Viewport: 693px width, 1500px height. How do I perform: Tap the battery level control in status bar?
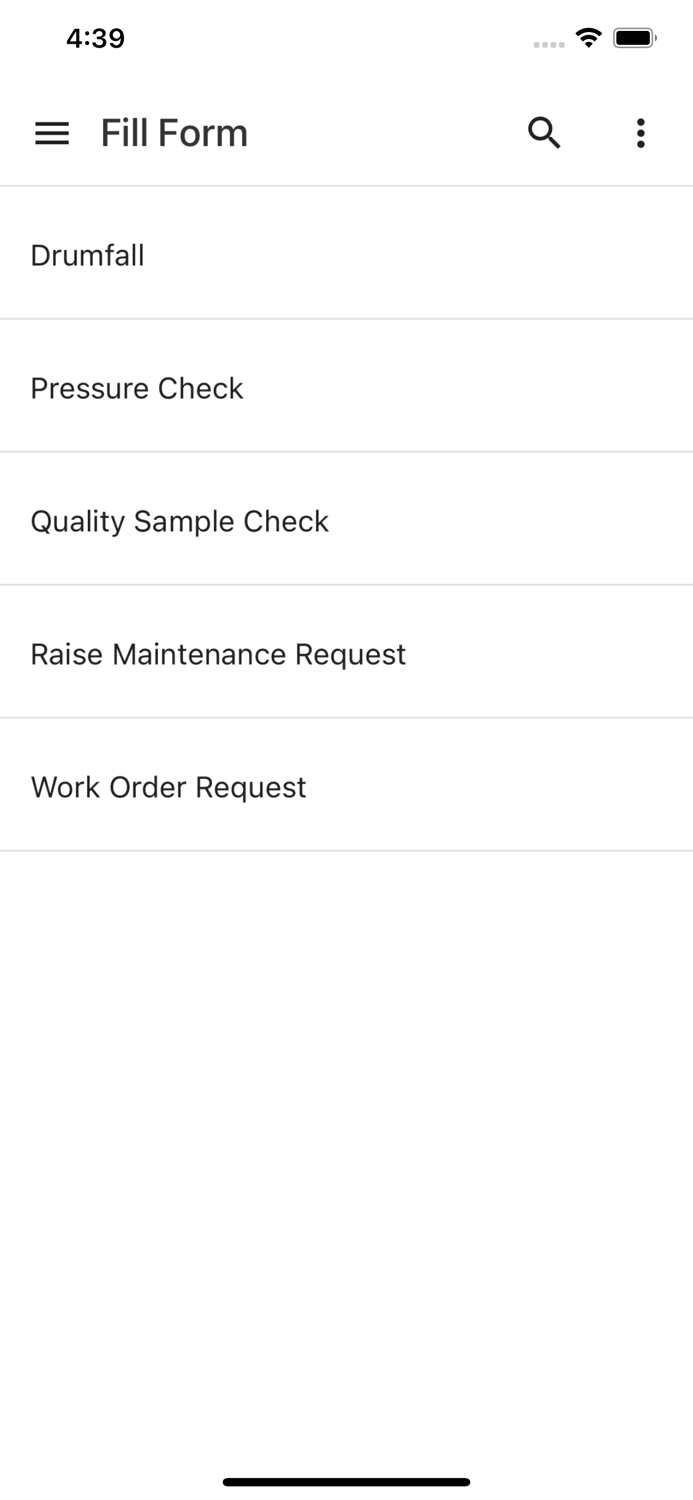pos(634,37)
